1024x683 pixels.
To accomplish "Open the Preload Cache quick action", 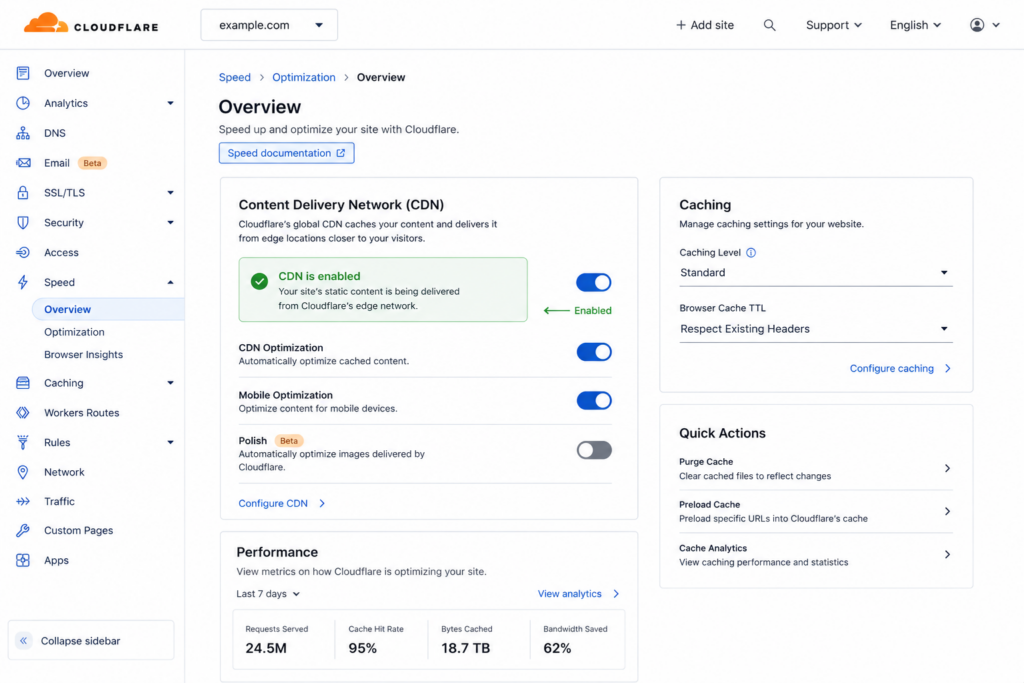I will [816, 511].
